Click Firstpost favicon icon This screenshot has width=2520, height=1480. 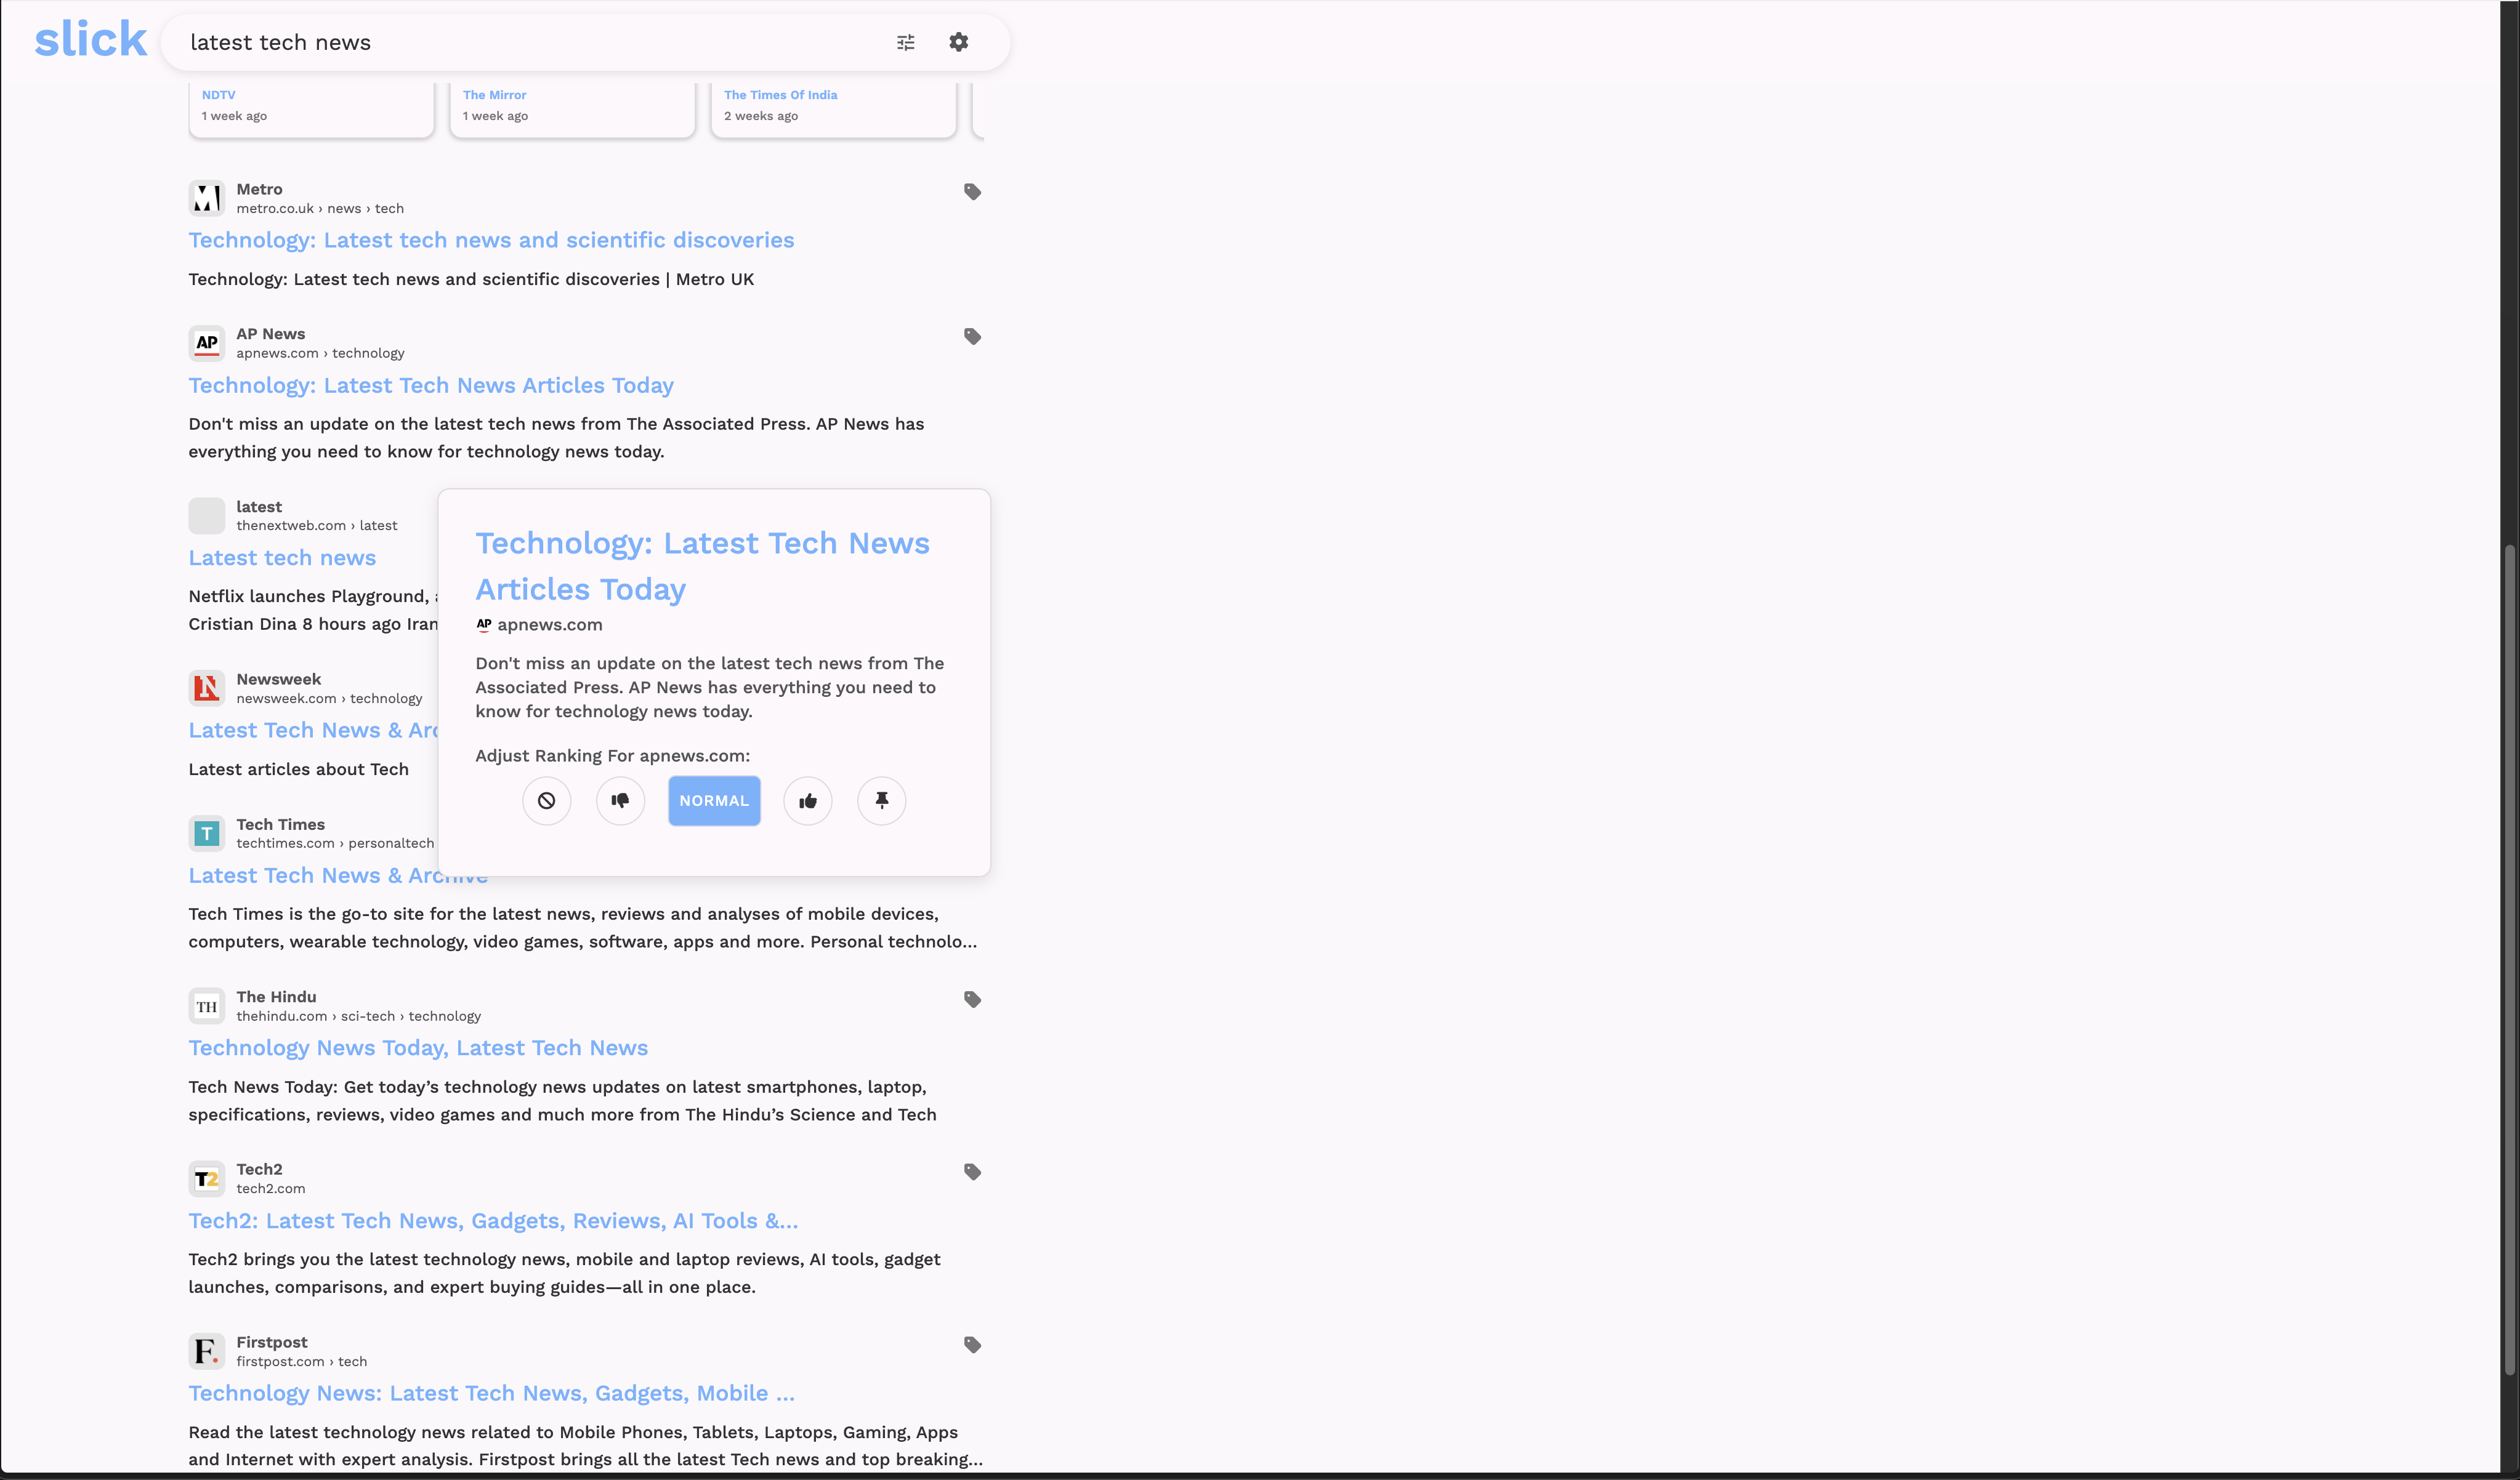[x=207, y=1351]
